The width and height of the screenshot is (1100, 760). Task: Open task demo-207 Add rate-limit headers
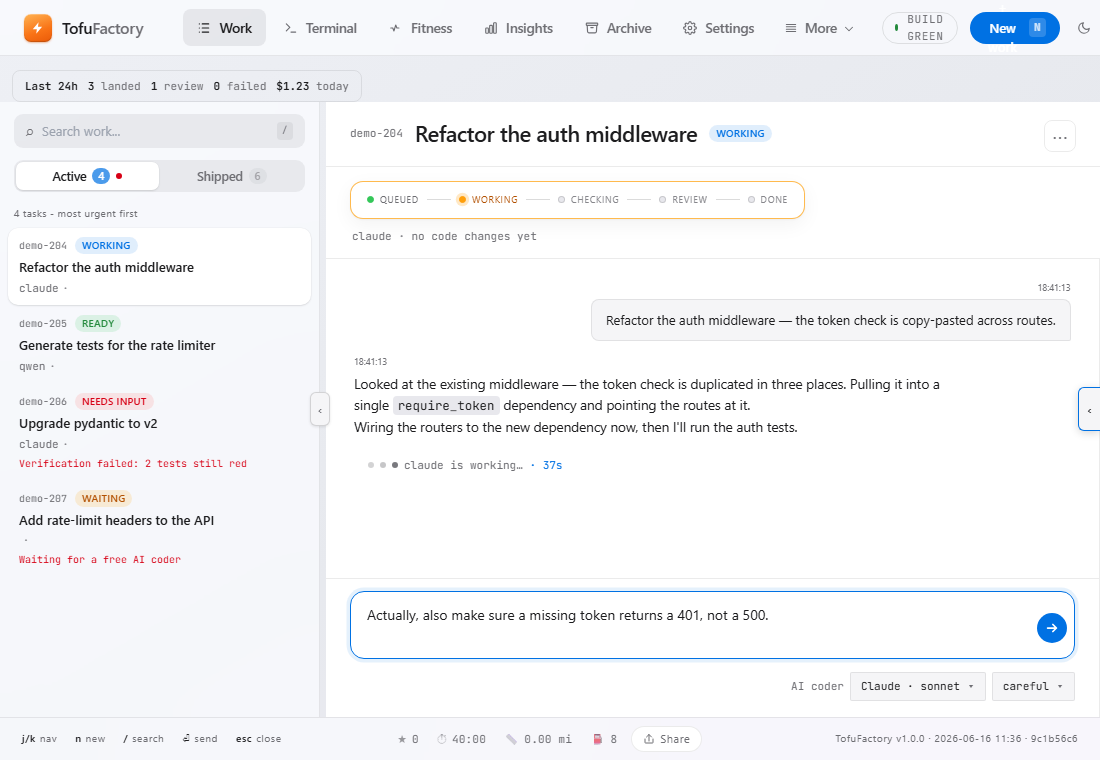coord(159,528)
